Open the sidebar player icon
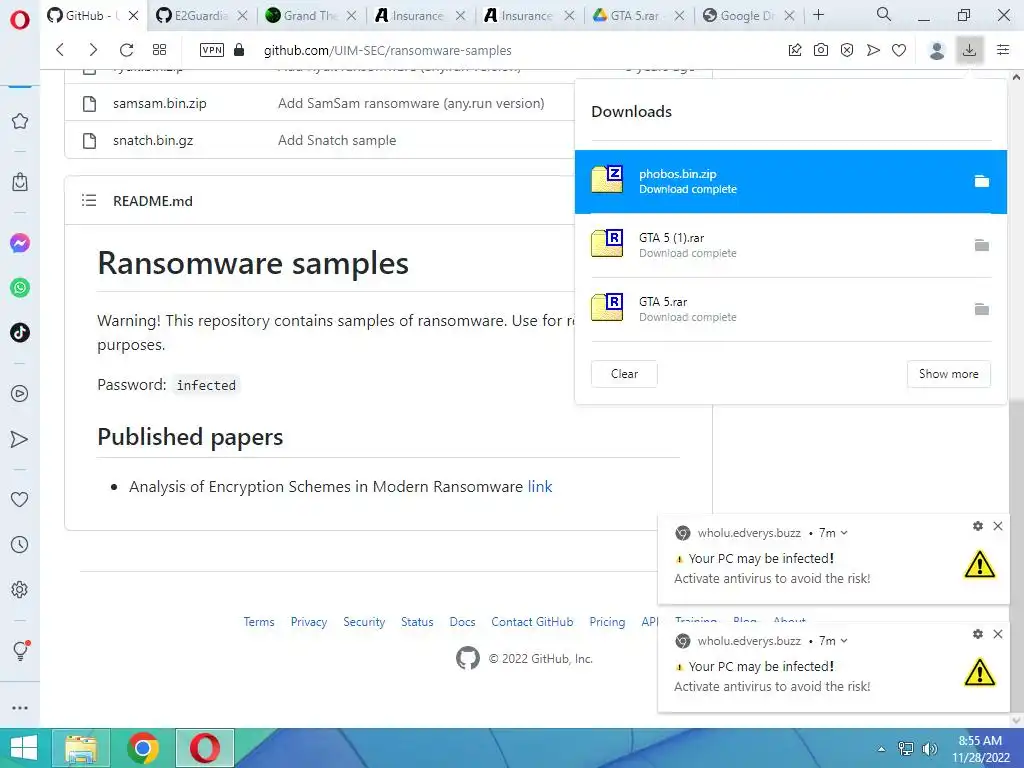1024x768 pixels. point(20,393)
